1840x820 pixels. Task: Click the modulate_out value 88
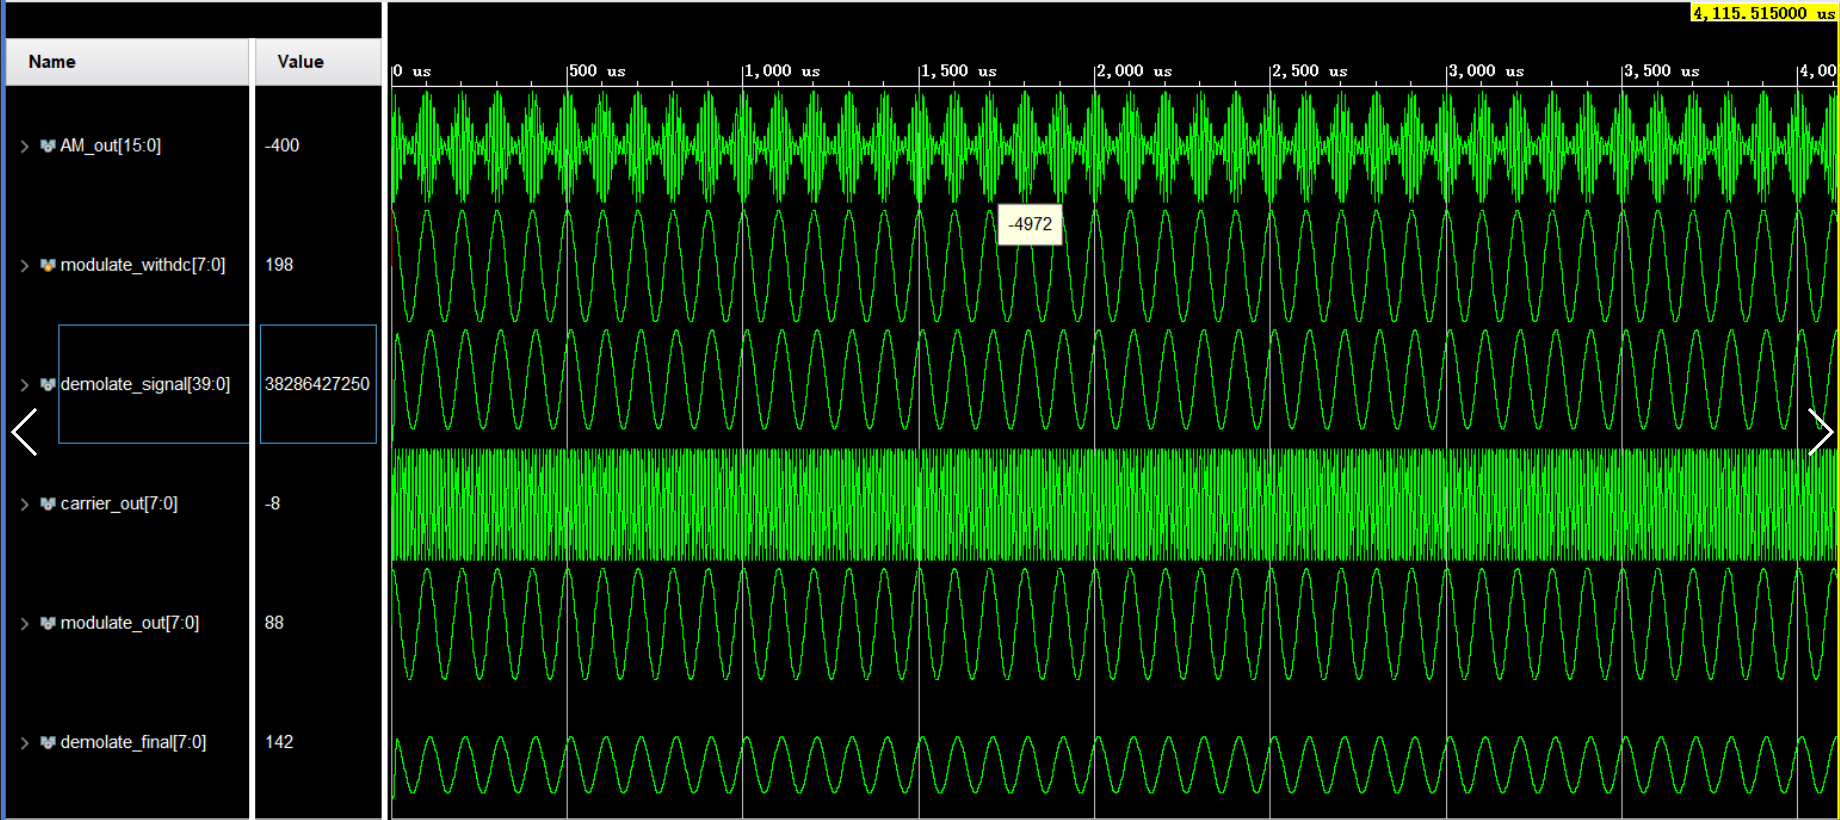click(274, 623)
